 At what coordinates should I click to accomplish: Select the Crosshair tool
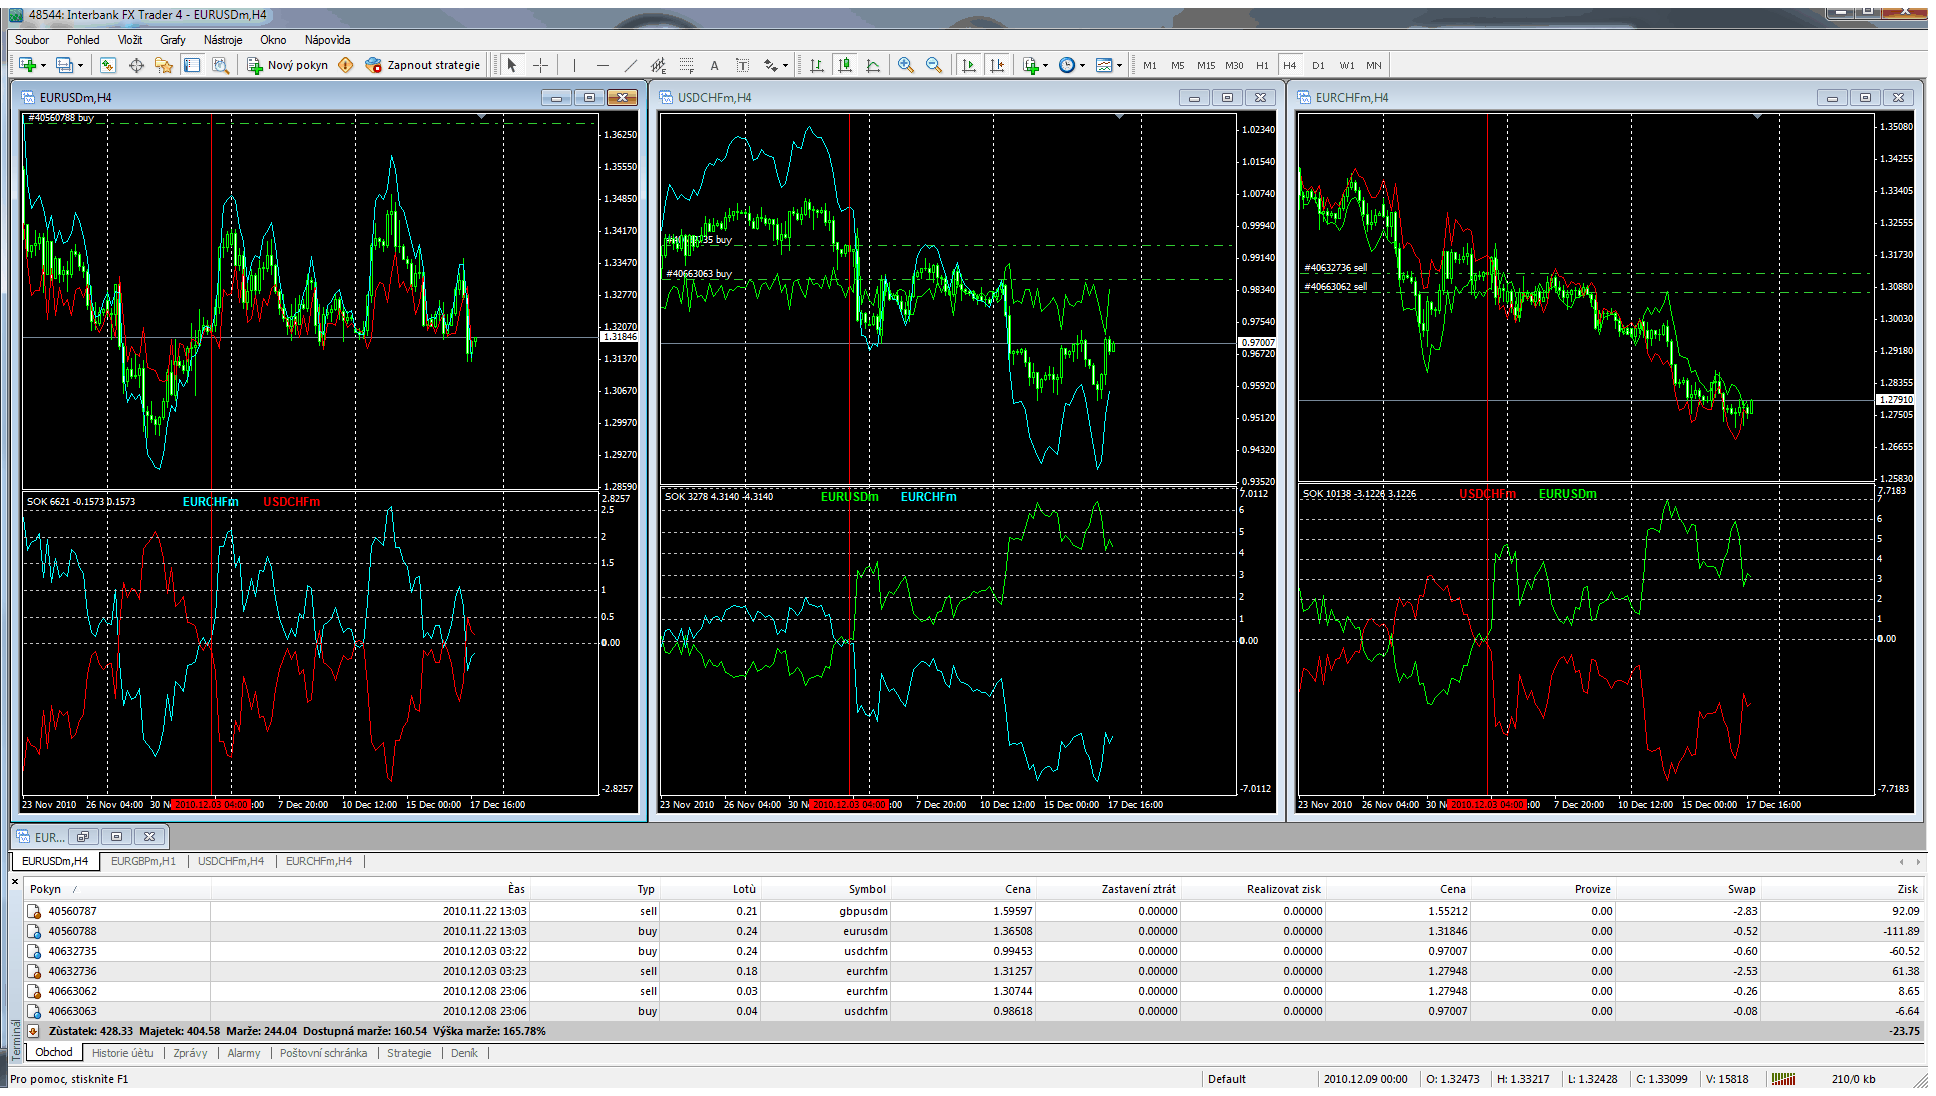[540, 65]
